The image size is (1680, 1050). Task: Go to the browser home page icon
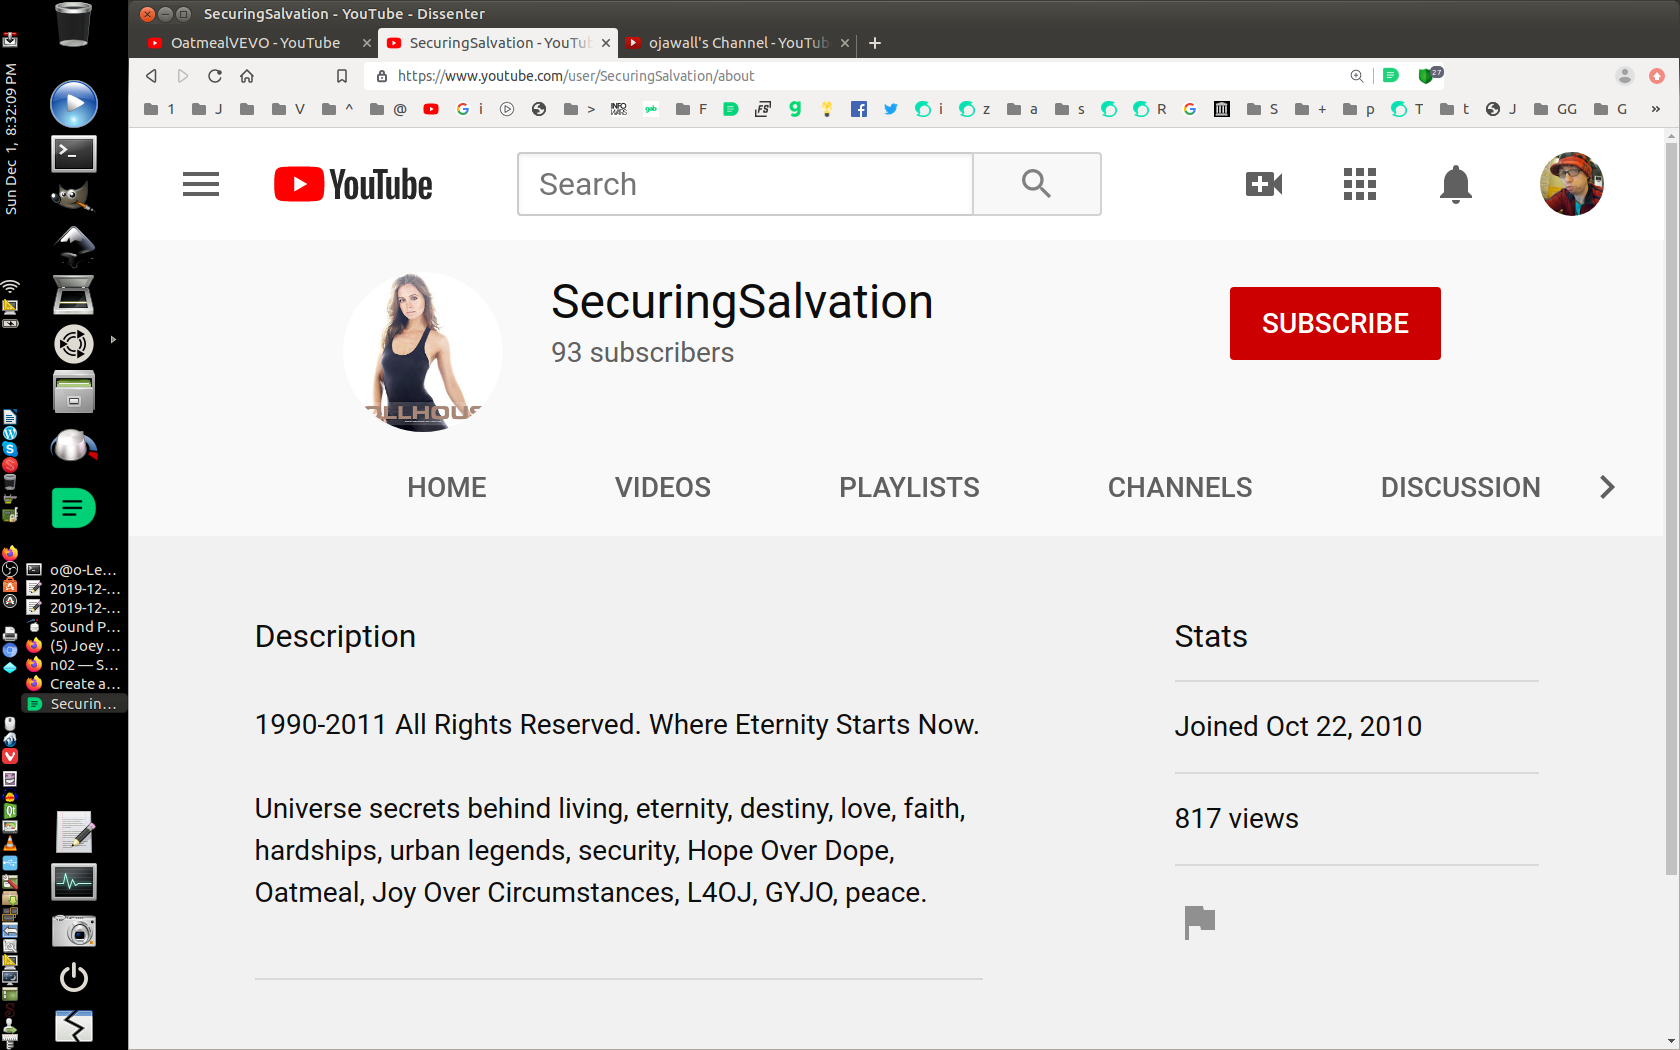247,76
